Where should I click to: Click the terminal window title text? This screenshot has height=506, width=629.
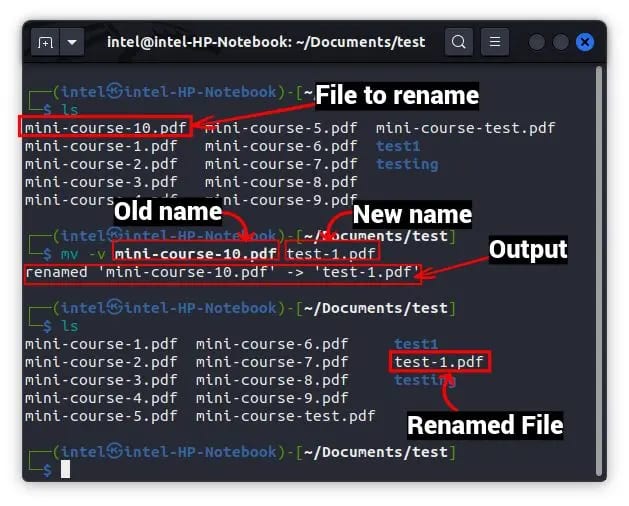click(266, 42)
